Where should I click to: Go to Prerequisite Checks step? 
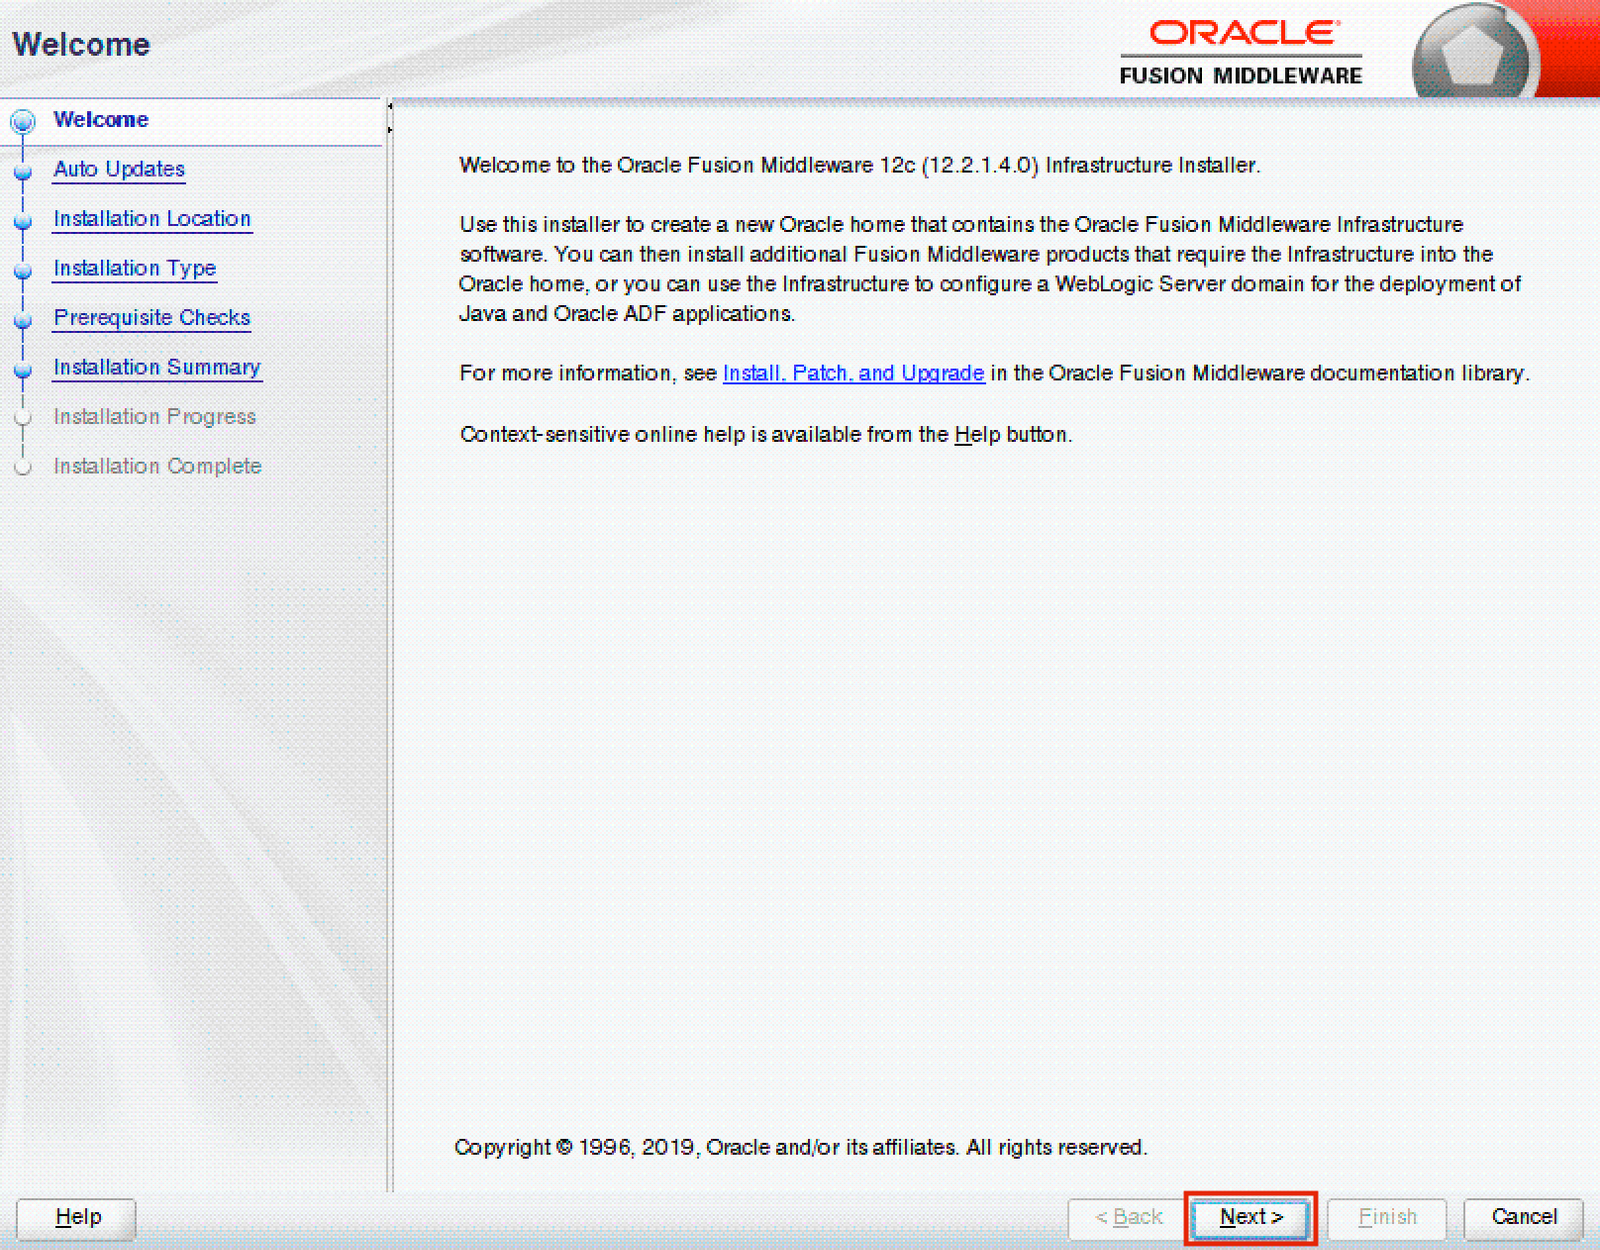pyautogui.click(x=152, y=318)
